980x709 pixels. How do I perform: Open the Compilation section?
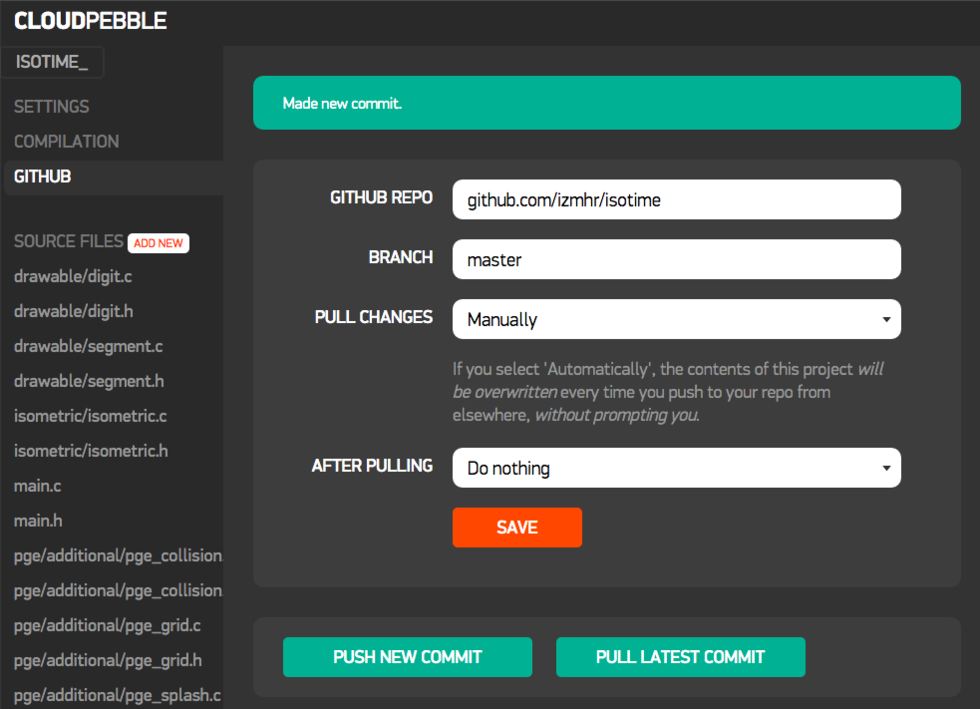tap(66, 141)
